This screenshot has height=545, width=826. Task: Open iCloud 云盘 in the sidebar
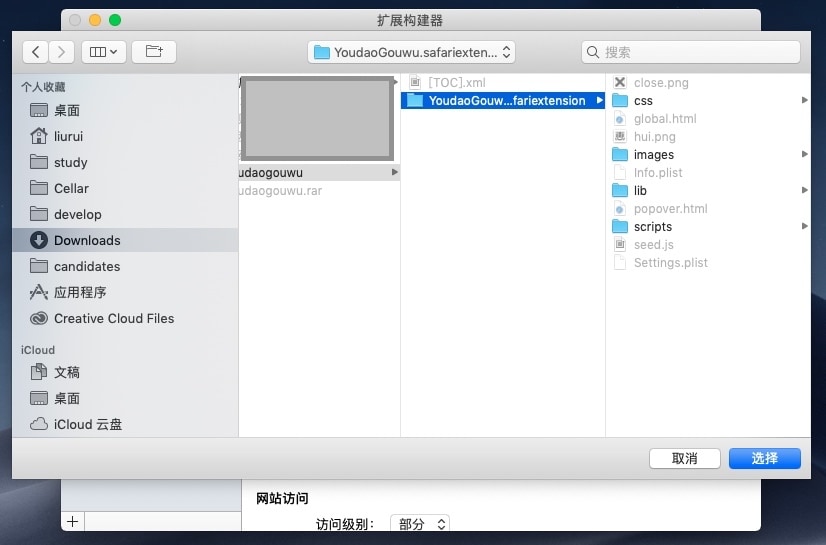(87, 424)
